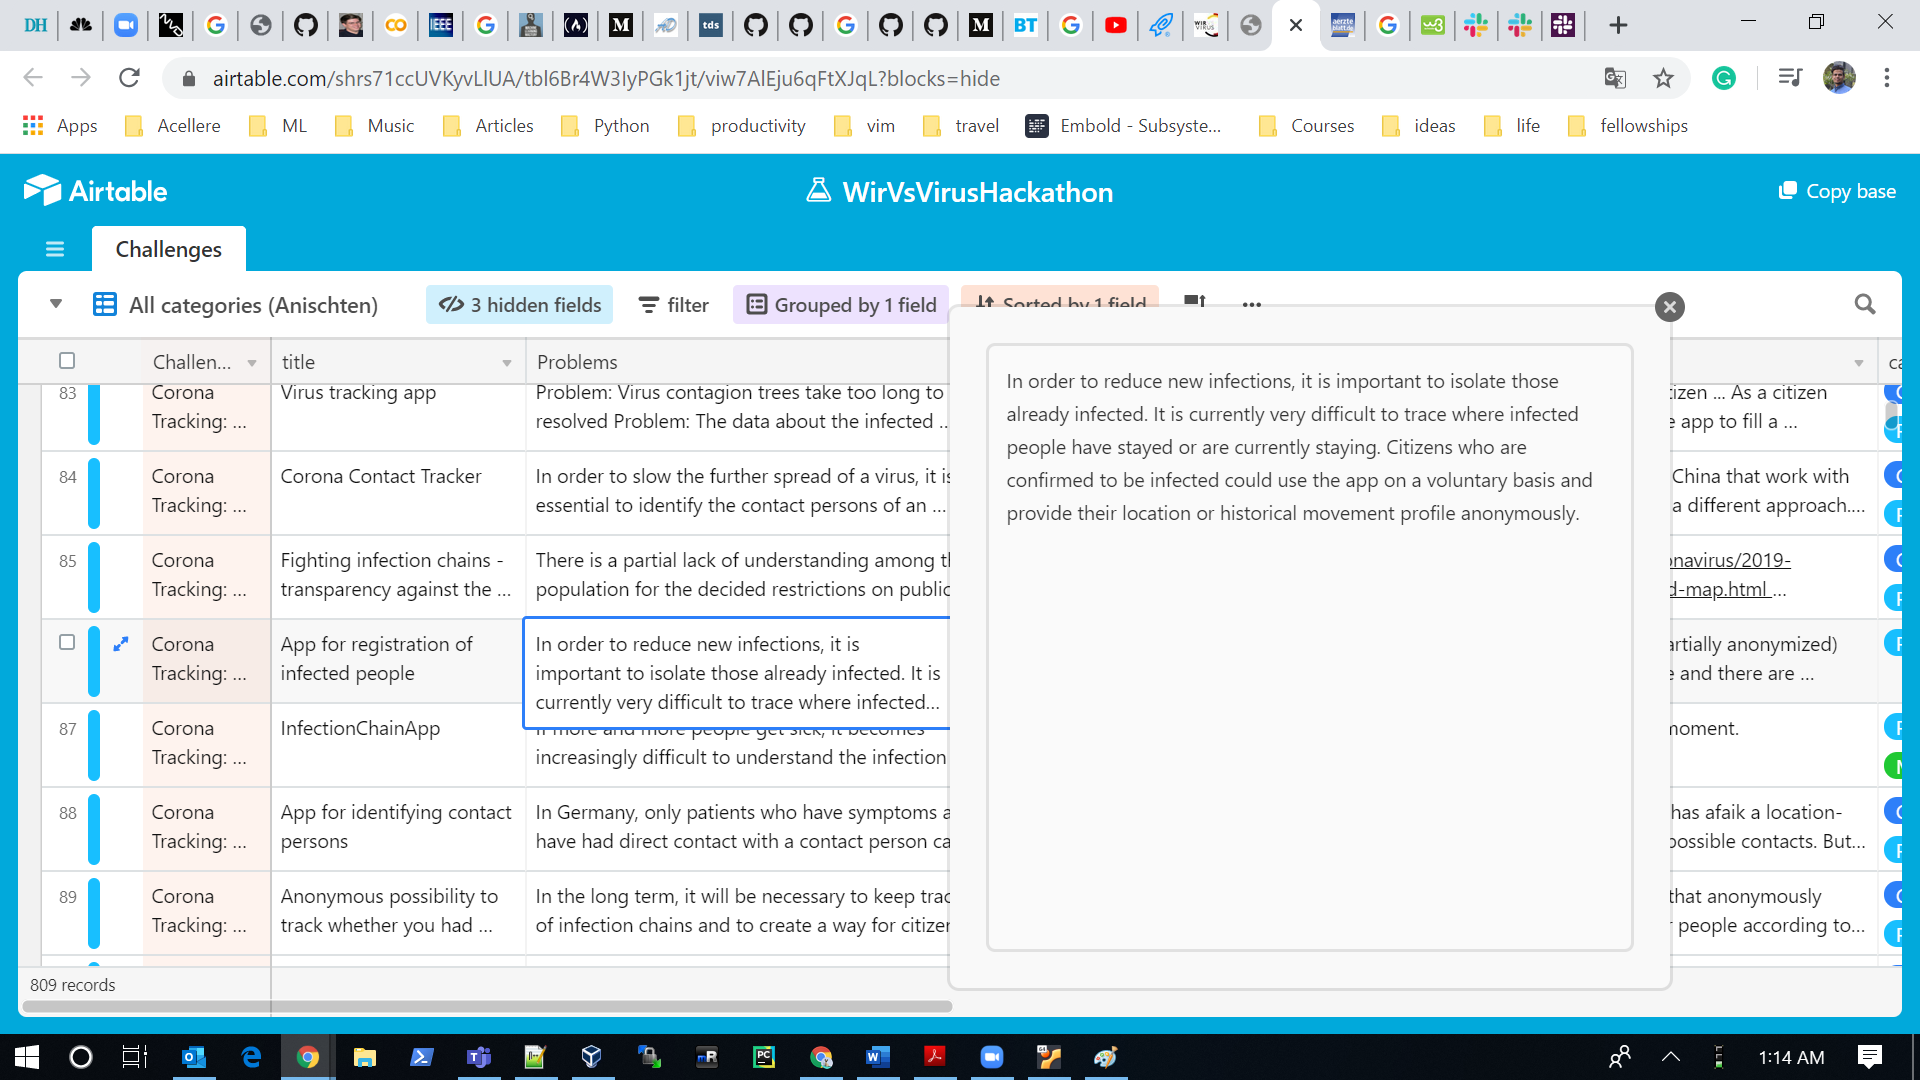
Task: Open the title column dropdown arrow
Action: tap(507, 363)
